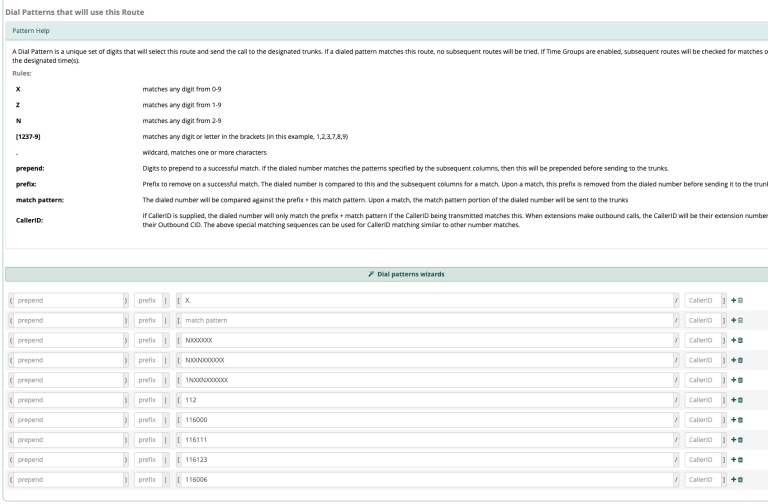Click the prefix field on the 112 row

click(x=148, y=400)
